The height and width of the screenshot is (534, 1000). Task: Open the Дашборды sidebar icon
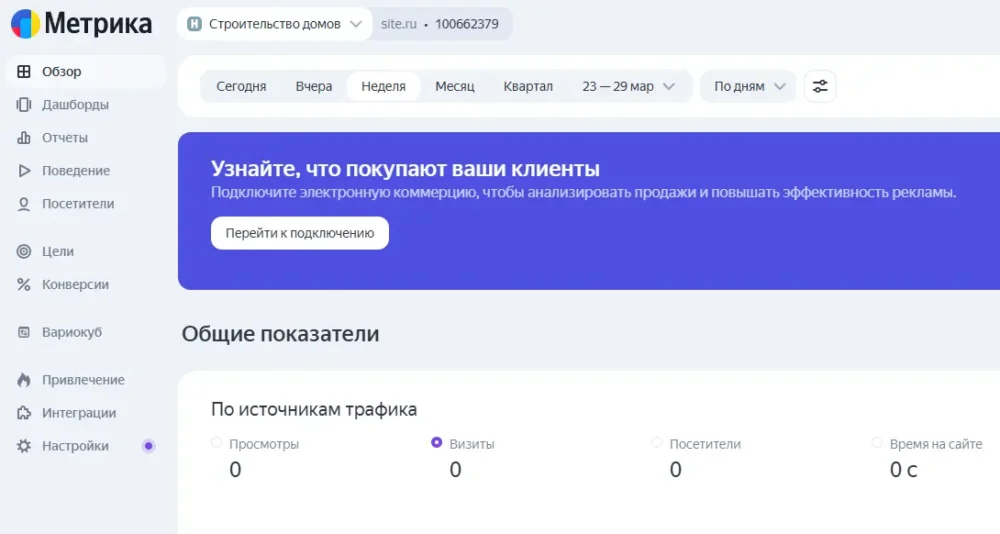coord(24,105)
